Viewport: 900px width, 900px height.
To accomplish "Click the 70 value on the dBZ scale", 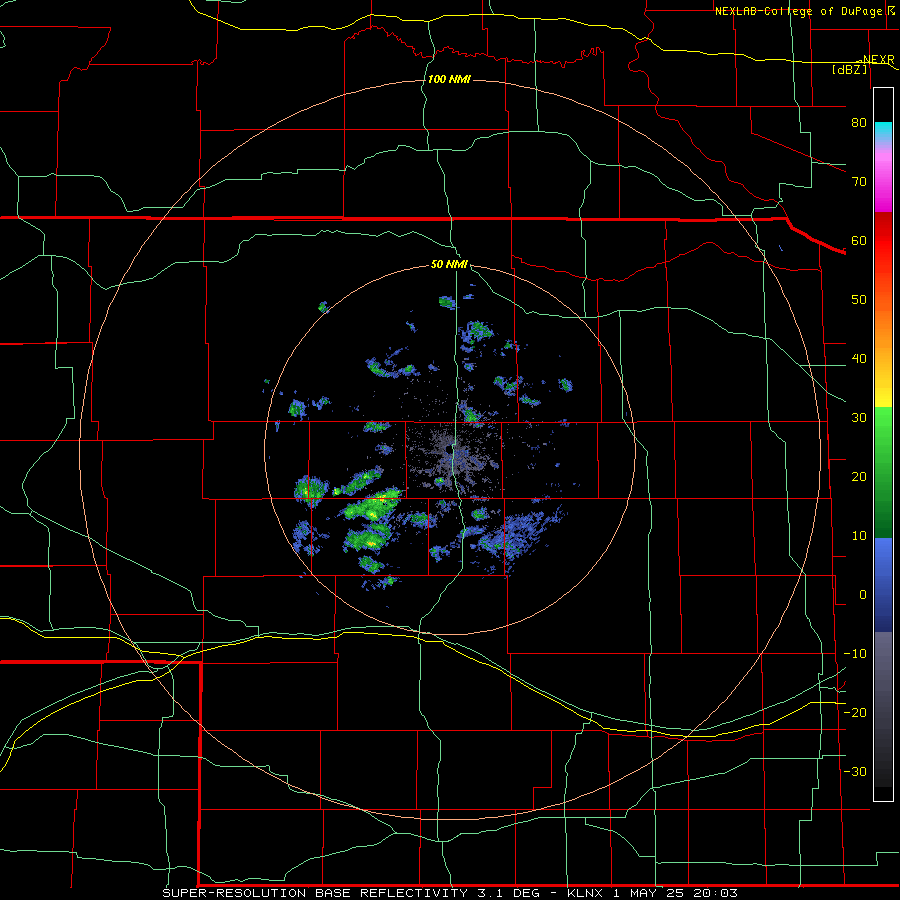I will pos(859,181).
